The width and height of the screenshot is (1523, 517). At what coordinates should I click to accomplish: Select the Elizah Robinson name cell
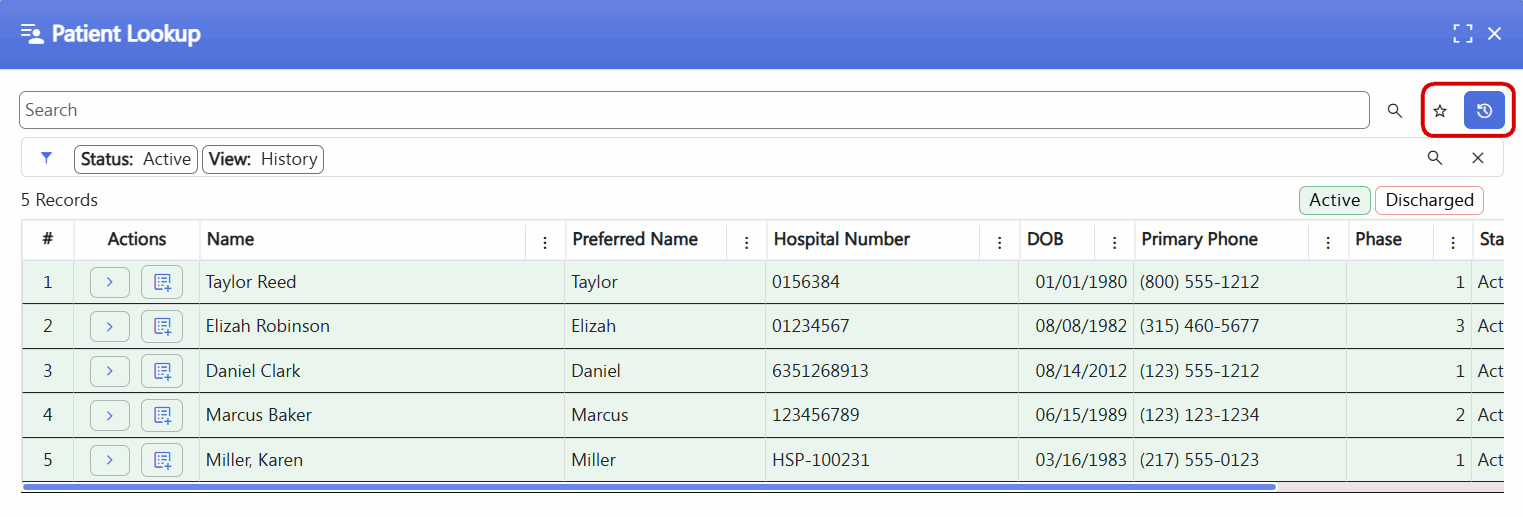[382, 326]
